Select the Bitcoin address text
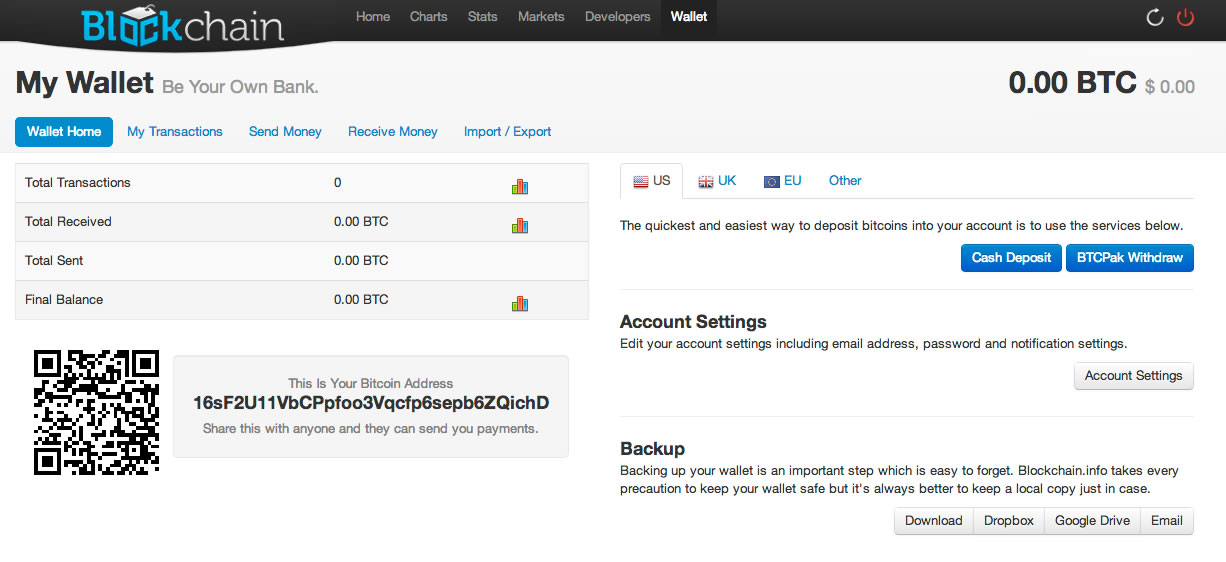The width and height of the screenshot is (1226, 562). [x=371, y=403]
